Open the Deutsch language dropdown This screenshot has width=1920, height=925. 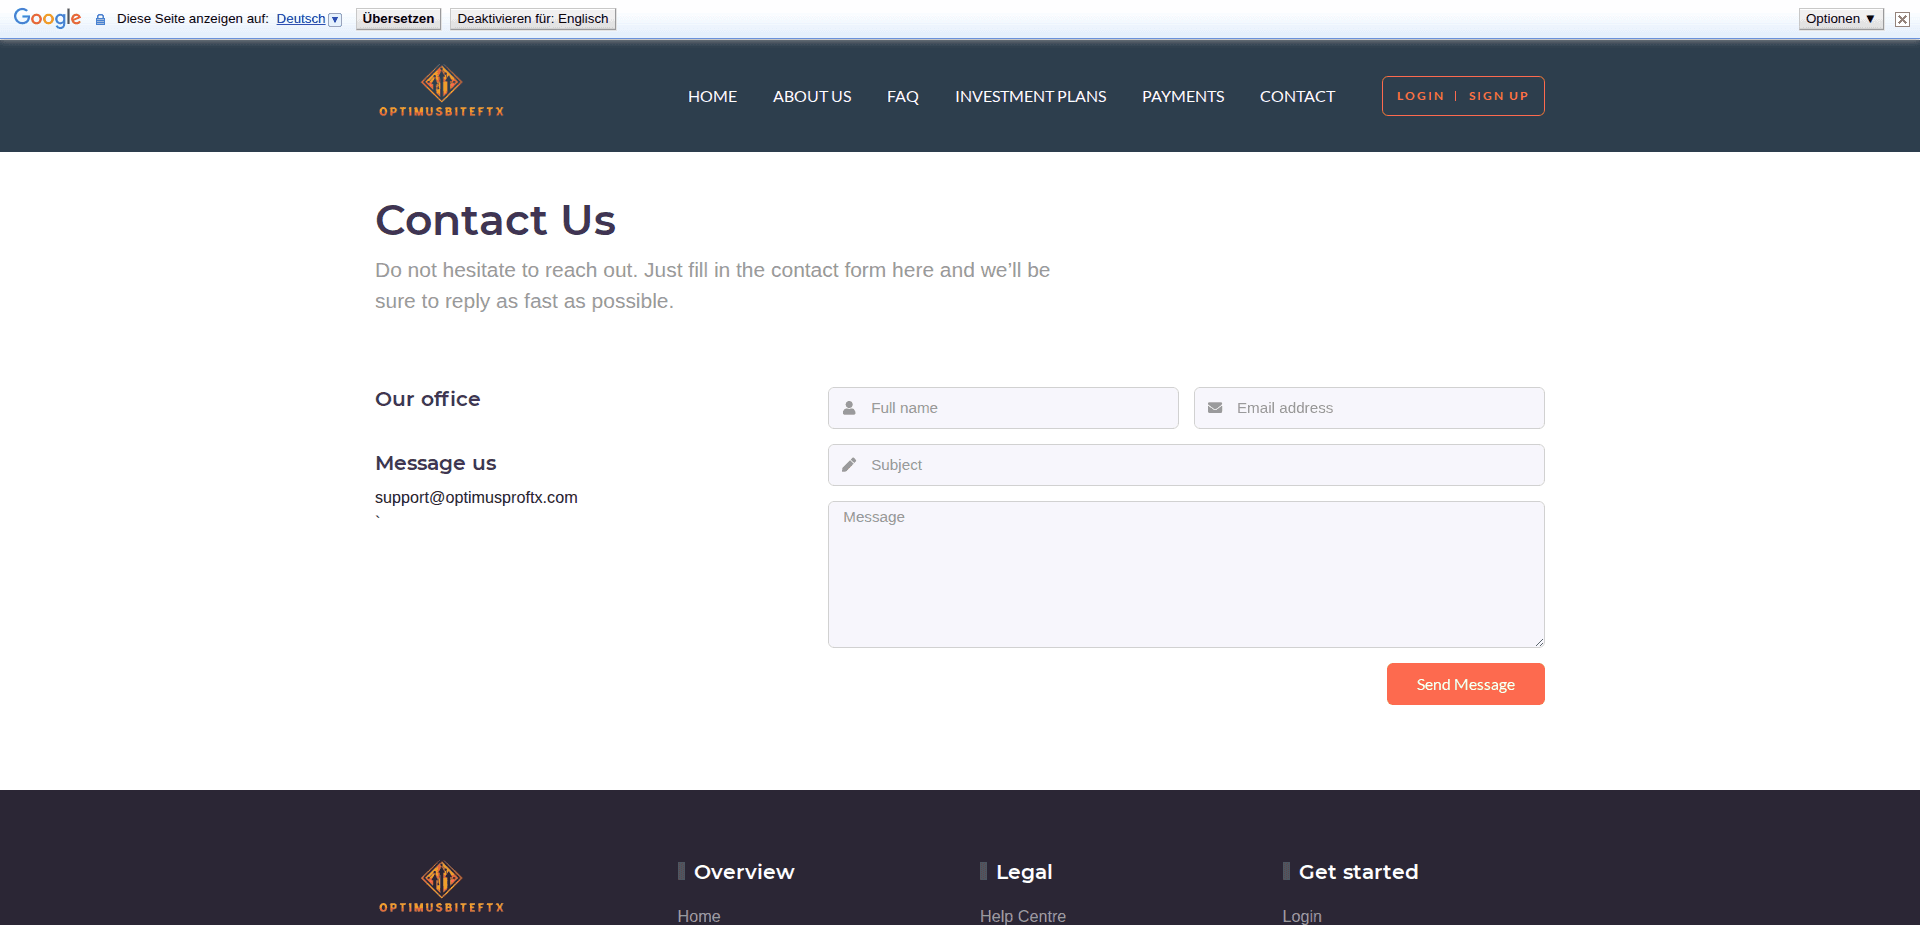(333, 18)
